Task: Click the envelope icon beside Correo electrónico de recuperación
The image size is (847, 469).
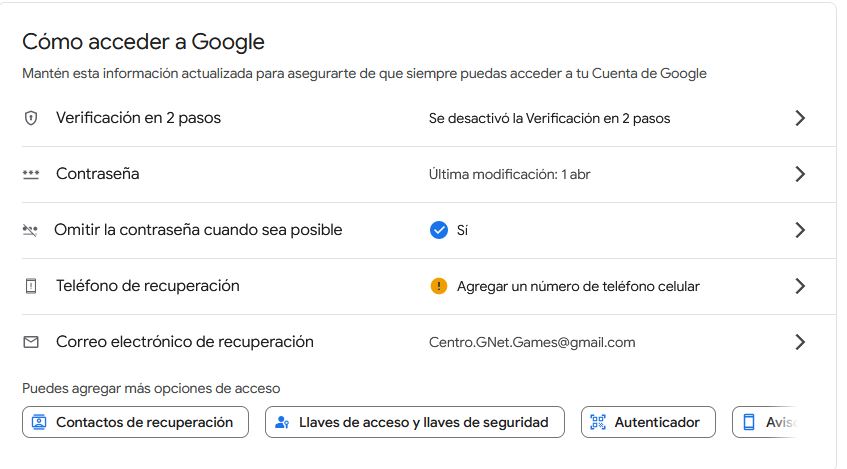Action: click(x=31, y=342)
